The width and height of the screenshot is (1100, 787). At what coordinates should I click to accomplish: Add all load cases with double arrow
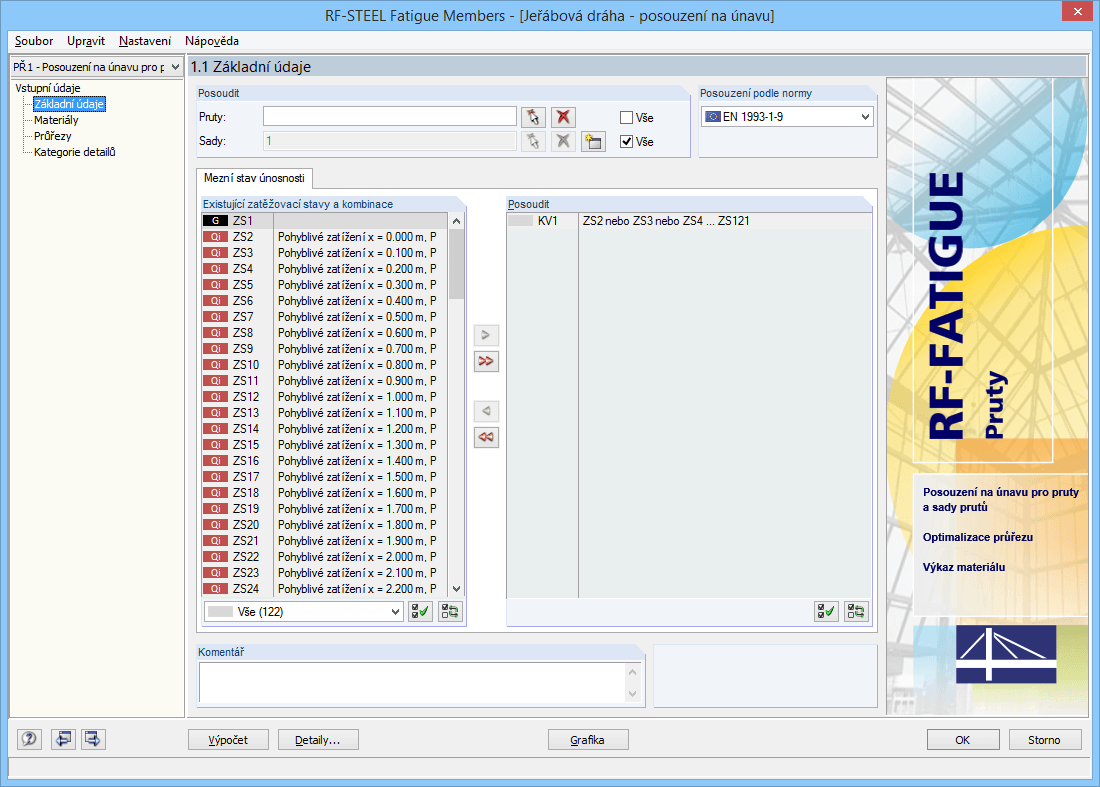click(485, 361)
